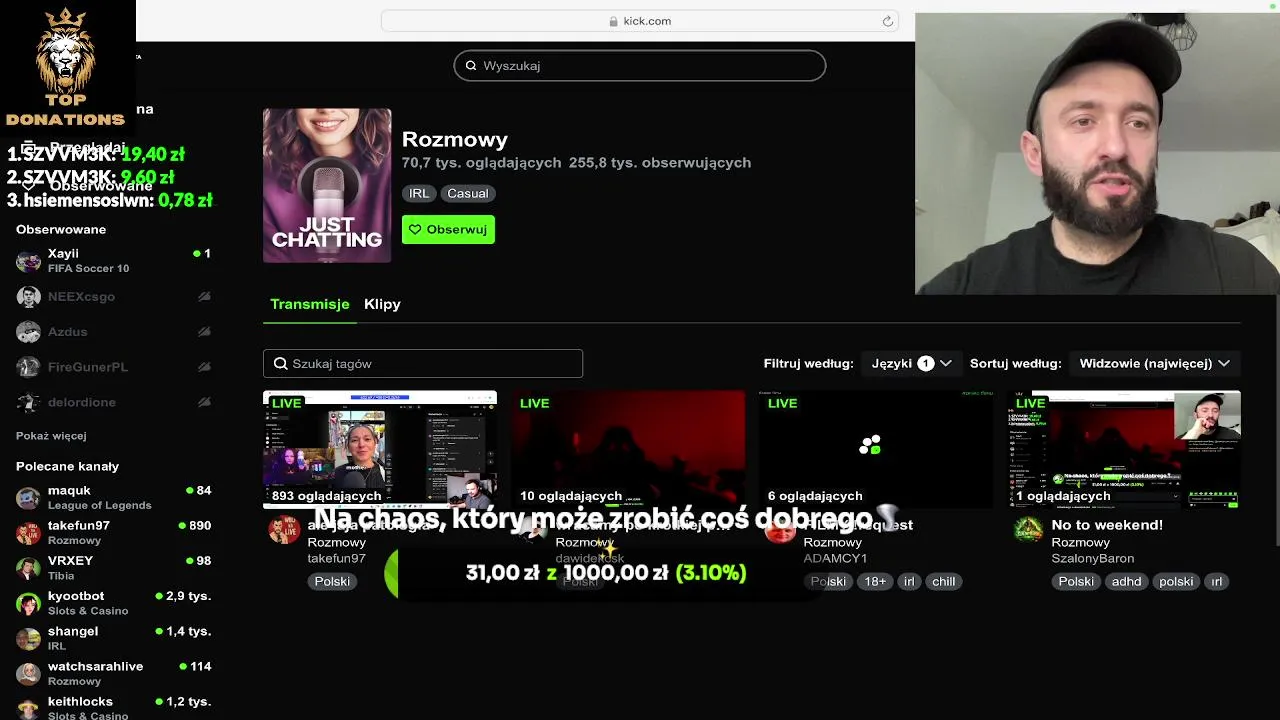Click NEEXcsgo's avatar icon in sidebar

(28, 297)
